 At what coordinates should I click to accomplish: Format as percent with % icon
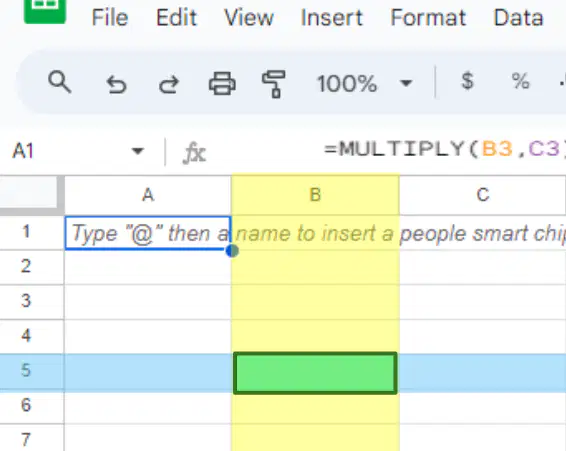click(x=521, y=81)
